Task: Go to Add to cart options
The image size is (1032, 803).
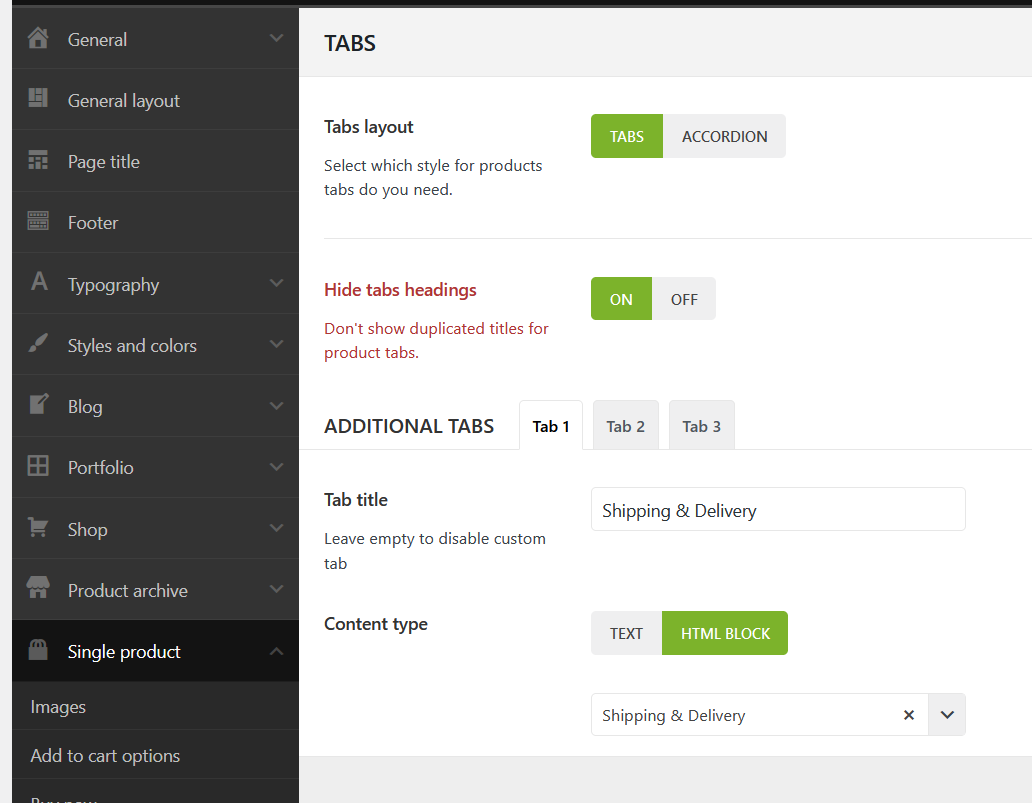Action: [x=105, y=756]
